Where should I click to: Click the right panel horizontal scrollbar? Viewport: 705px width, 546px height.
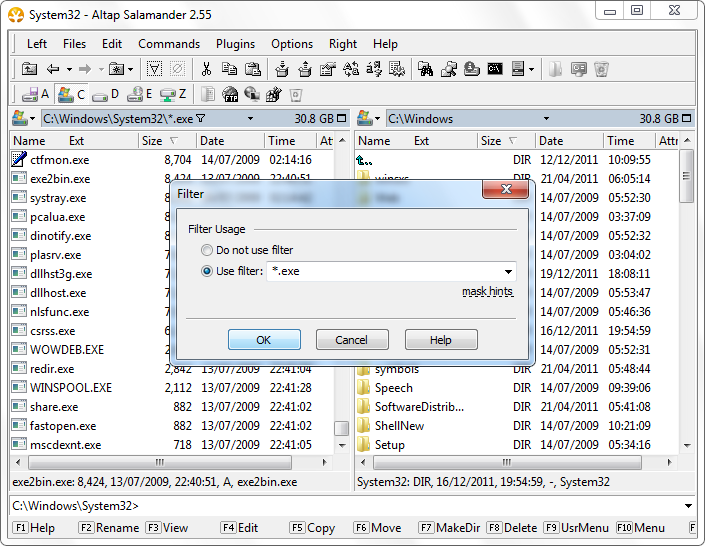(507, 462)
